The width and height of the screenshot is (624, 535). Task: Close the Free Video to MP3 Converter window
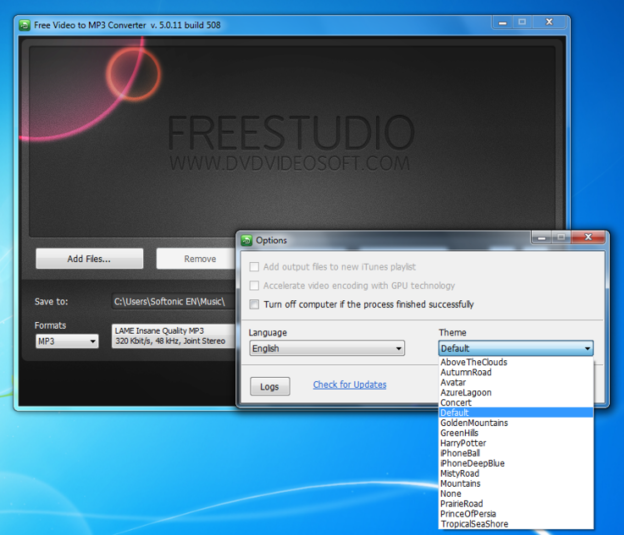[549, 22]
